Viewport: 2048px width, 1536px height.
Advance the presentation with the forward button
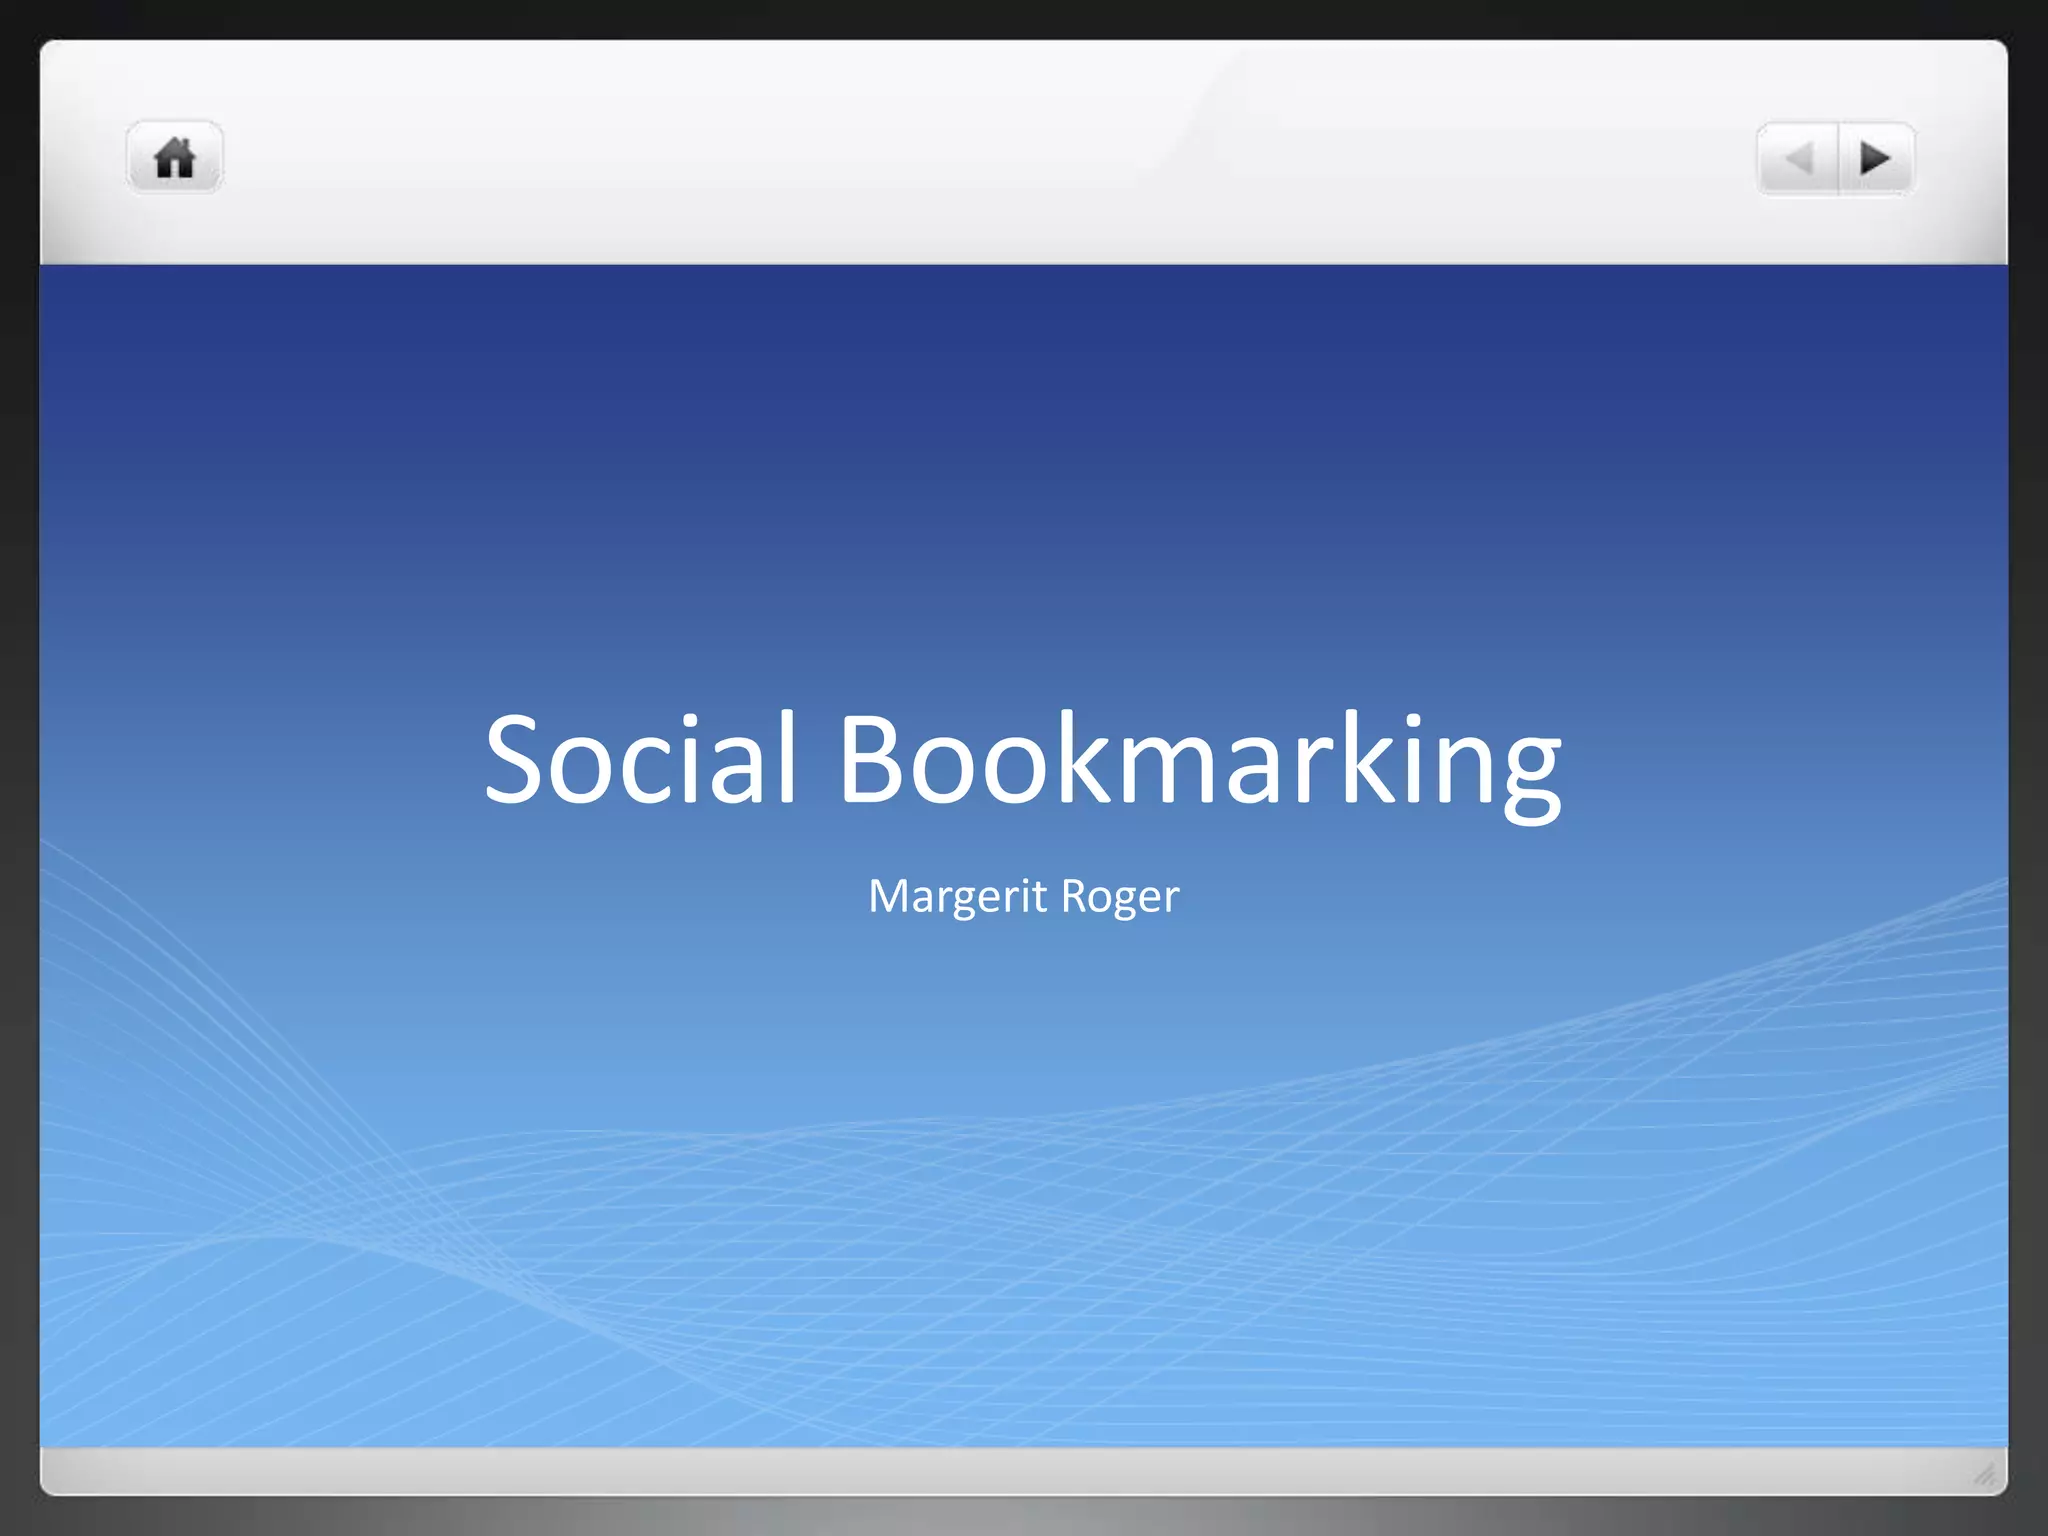(x=1875, y=158)
